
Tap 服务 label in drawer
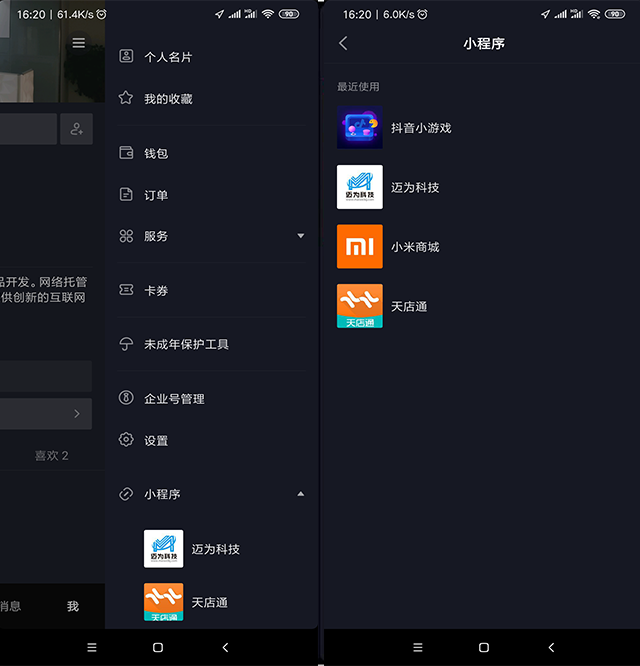(x=156, y=236)
